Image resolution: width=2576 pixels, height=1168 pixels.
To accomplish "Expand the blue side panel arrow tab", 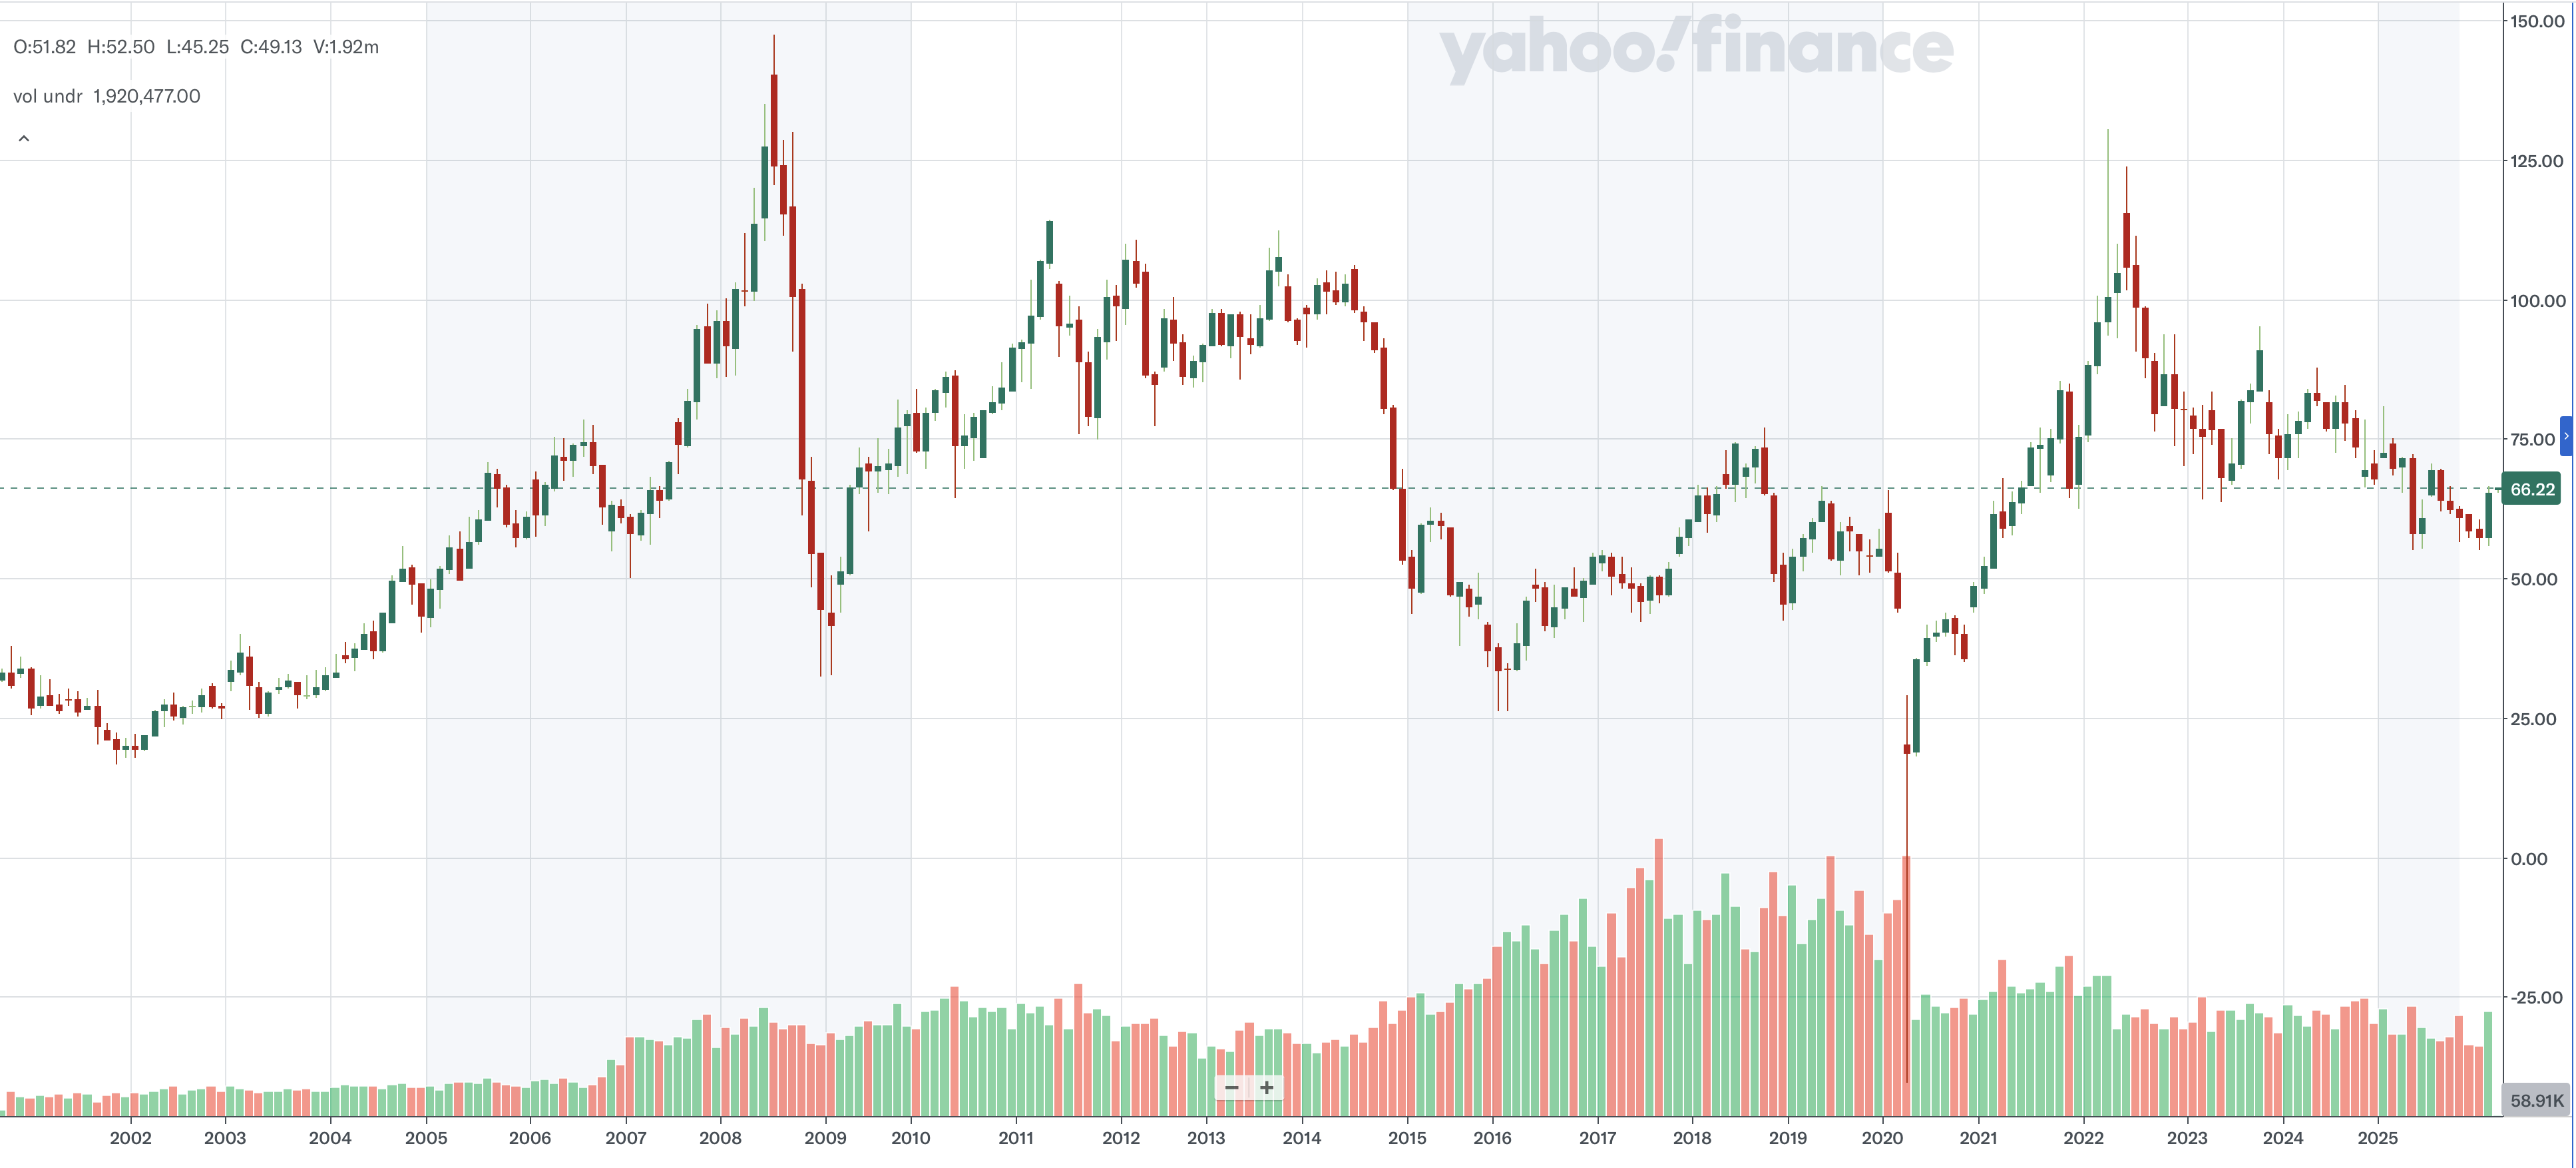I will (2567, 436).
